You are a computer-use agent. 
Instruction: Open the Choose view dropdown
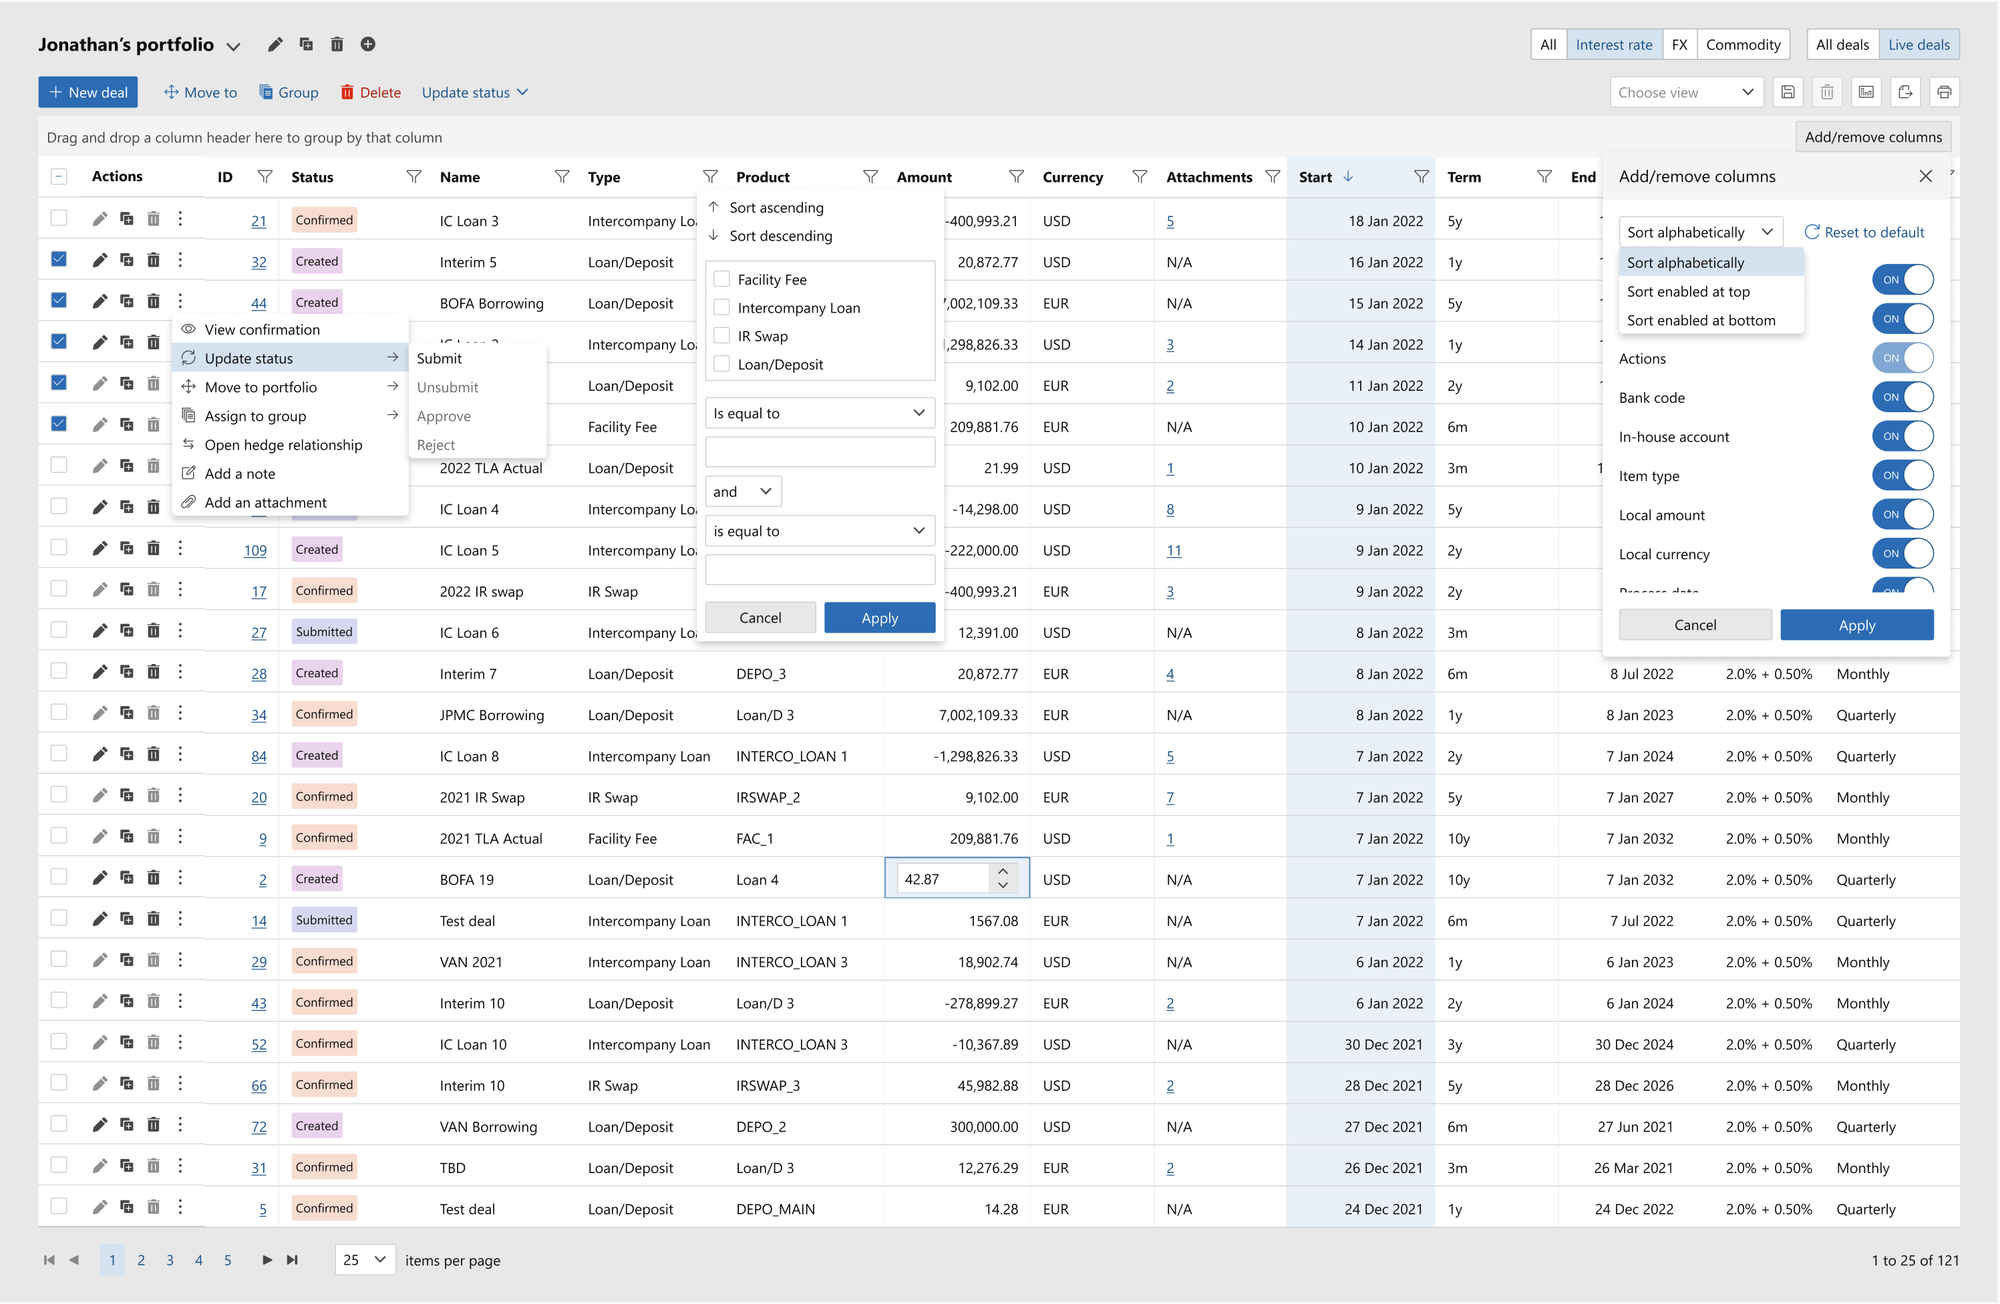pos(1686,92)
